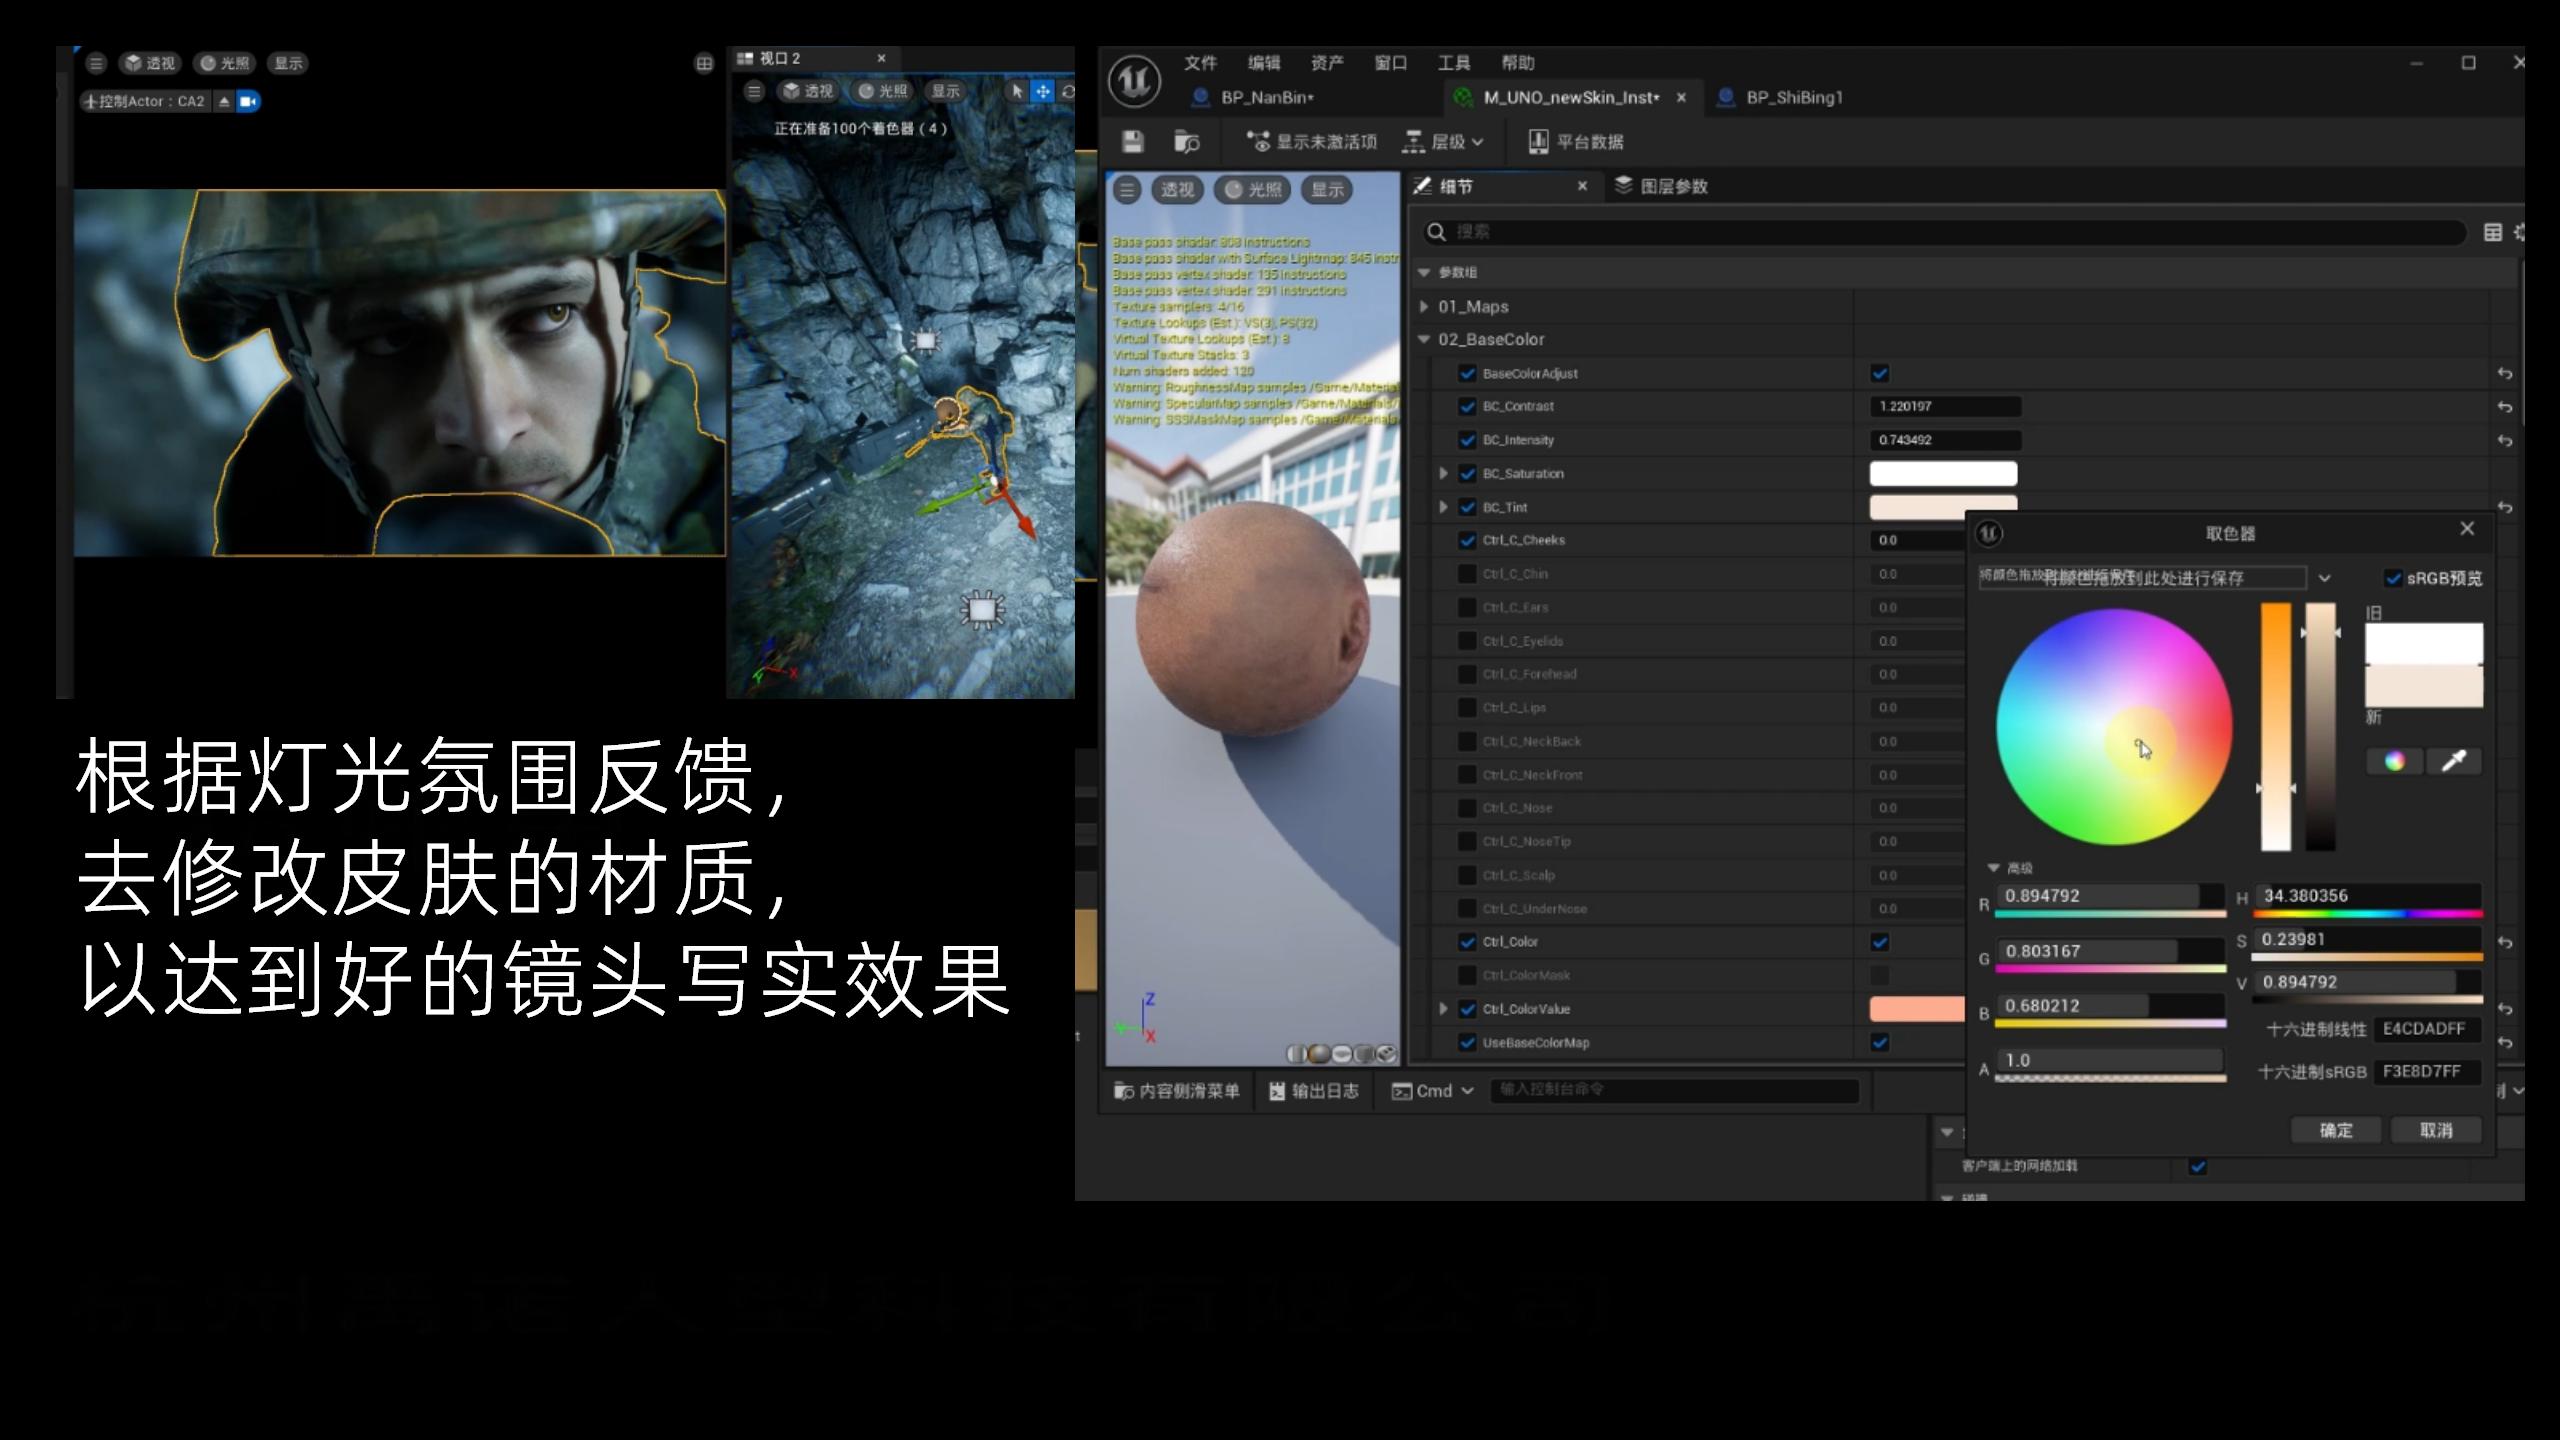Image resolution: width=2560 pixels, height=1440 pixels.
Task: Collapse the 参数组 section header
Action: point(1424,272)
